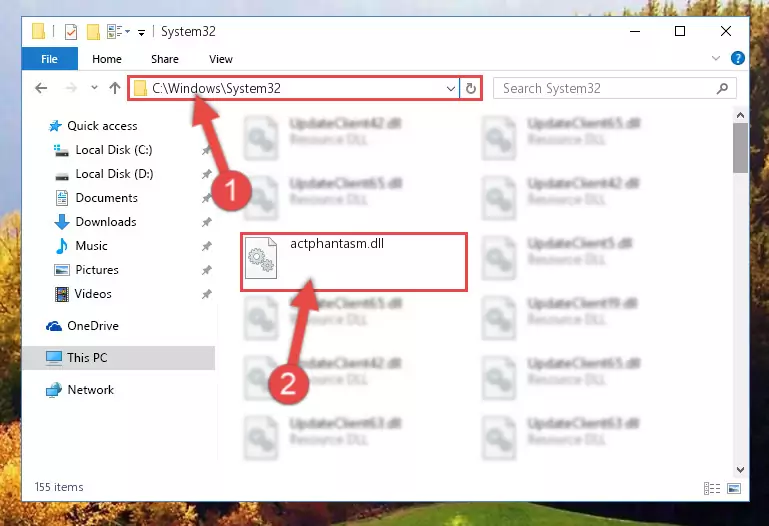769x526 pixels.
Task: Expand the ribbon with the chevron
Action: pyautogui.click(x=716, y=58)
